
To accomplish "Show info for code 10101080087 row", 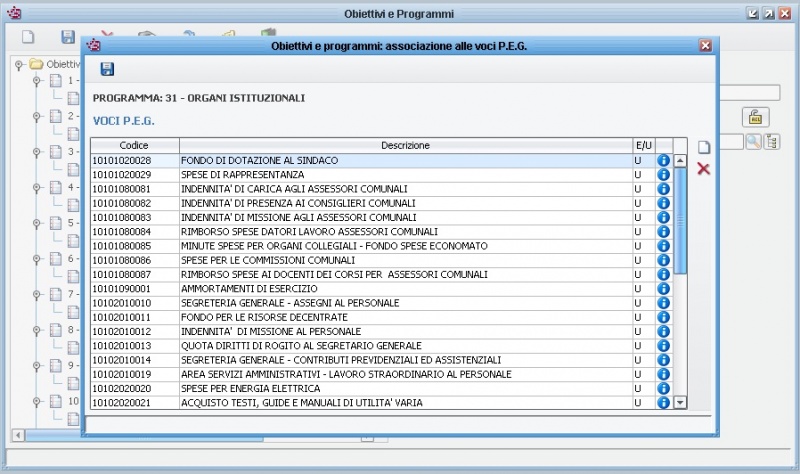I will click(x=663, y=275).
